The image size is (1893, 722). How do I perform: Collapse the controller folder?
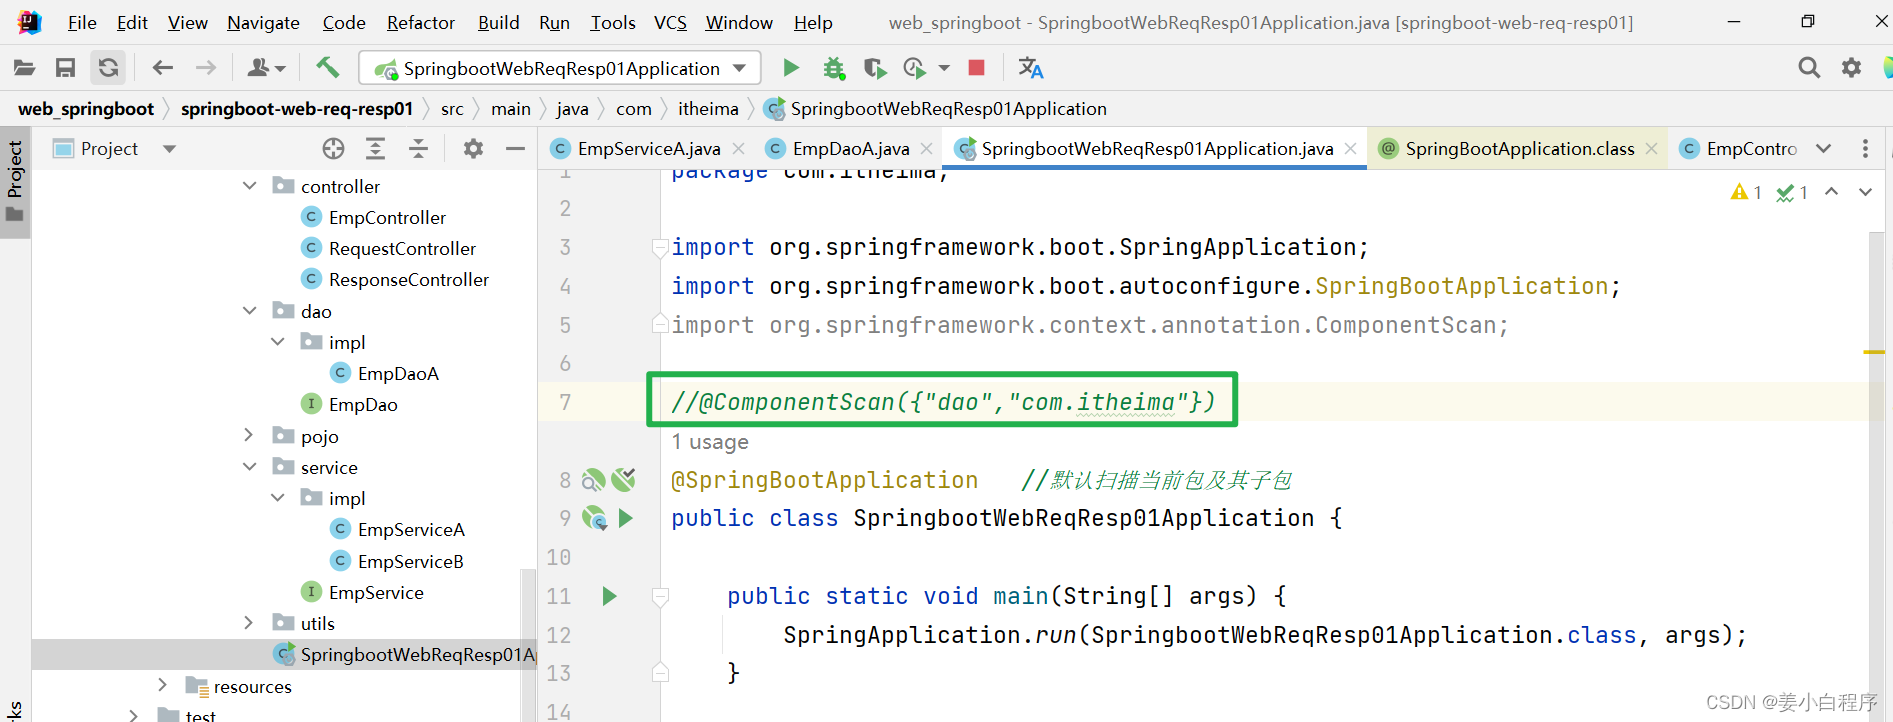pos(249,186)
